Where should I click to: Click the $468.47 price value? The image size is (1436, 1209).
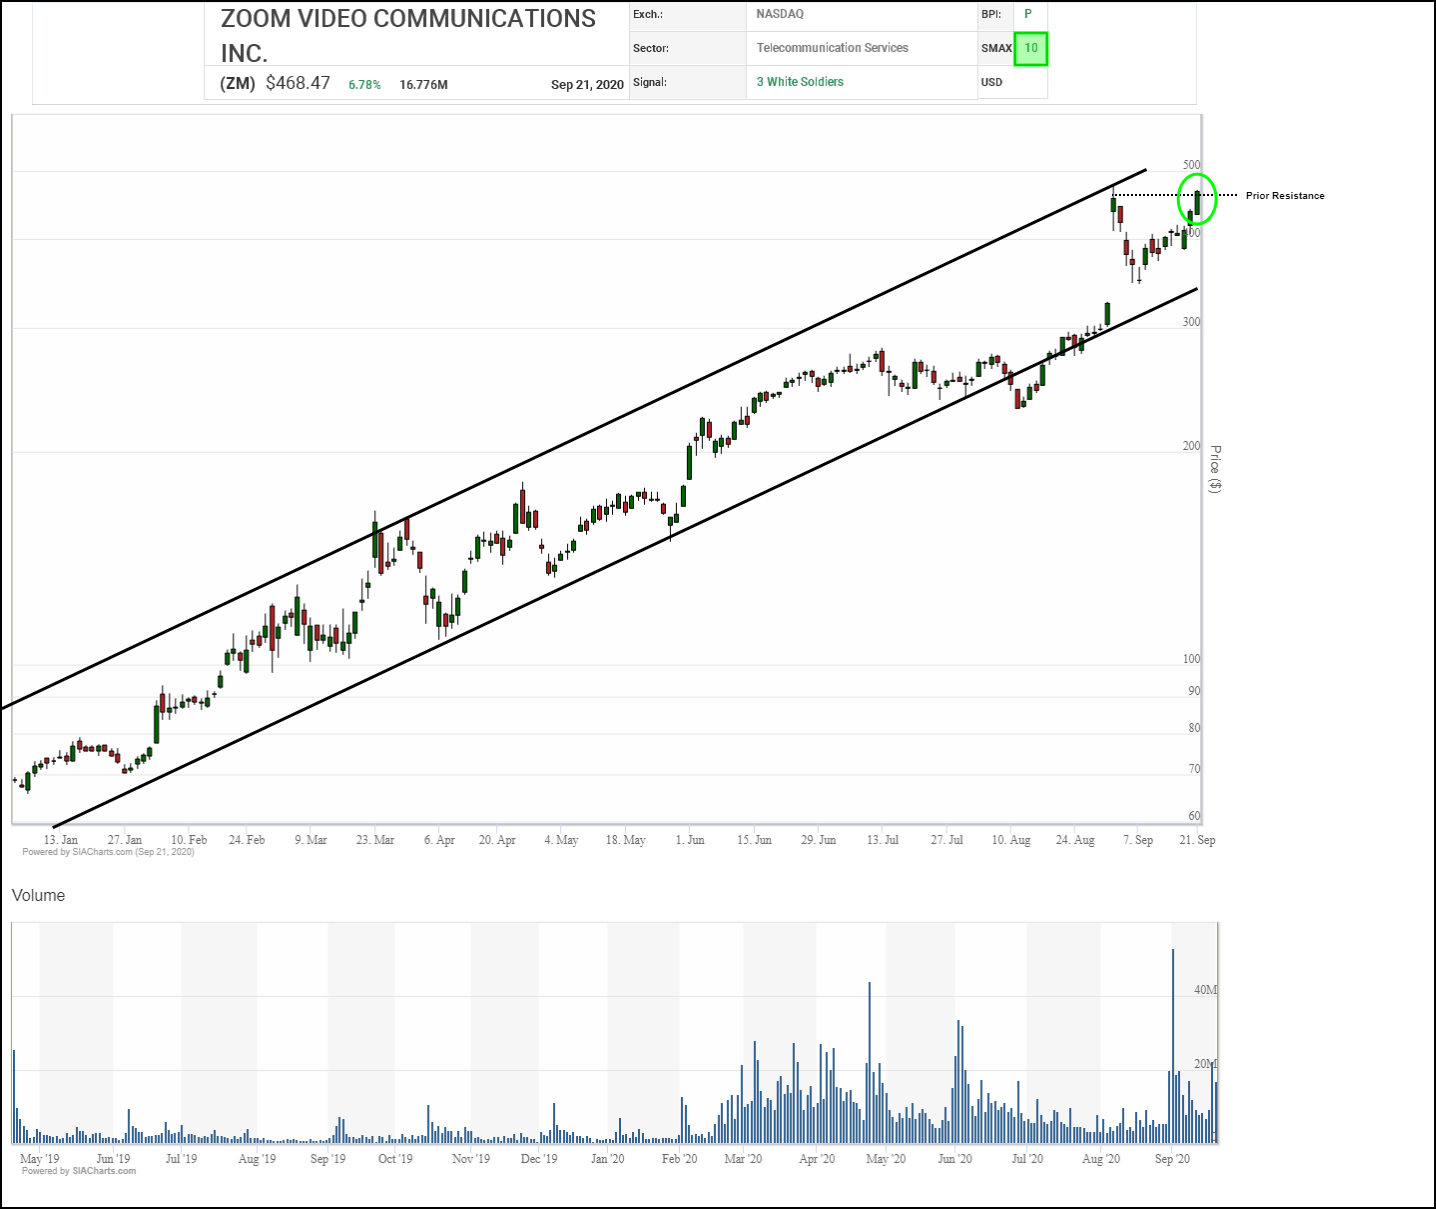point(298,83)
